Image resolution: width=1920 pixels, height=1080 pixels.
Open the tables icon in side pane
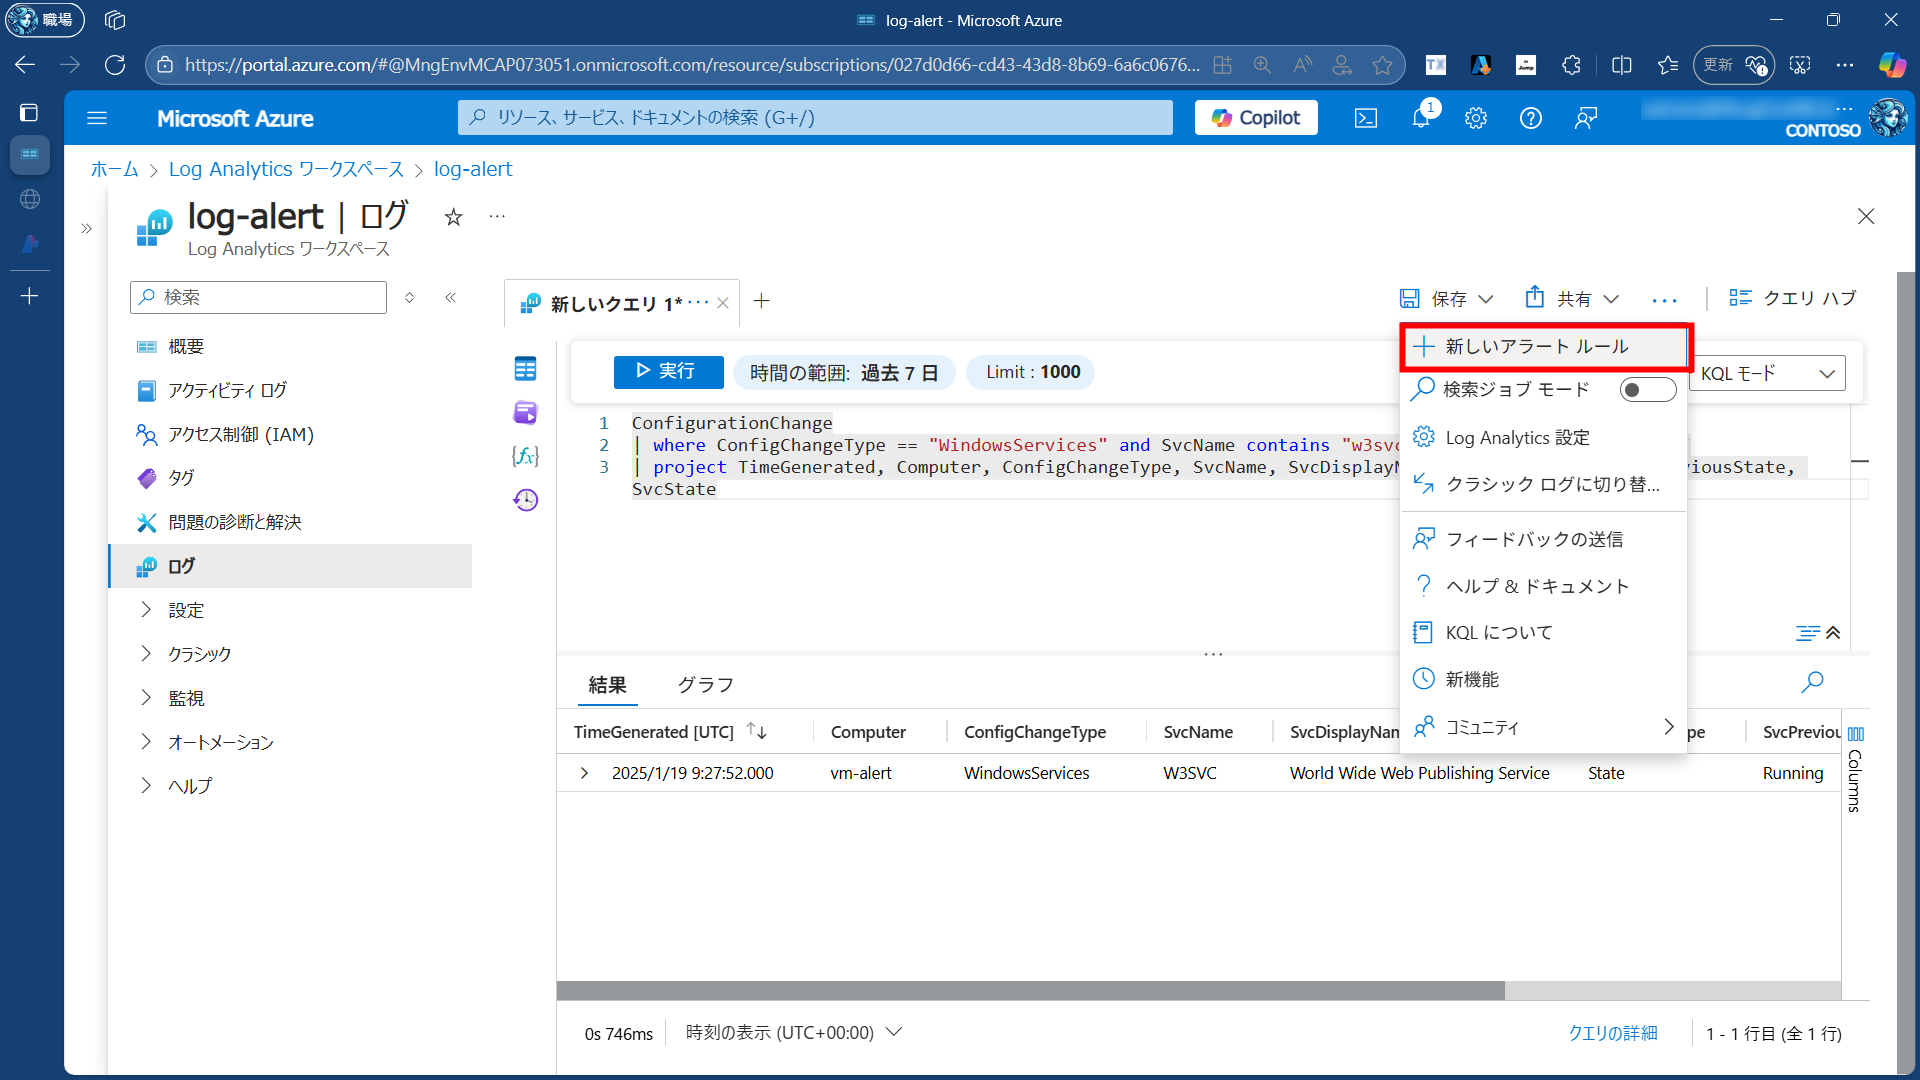point(525,369)
